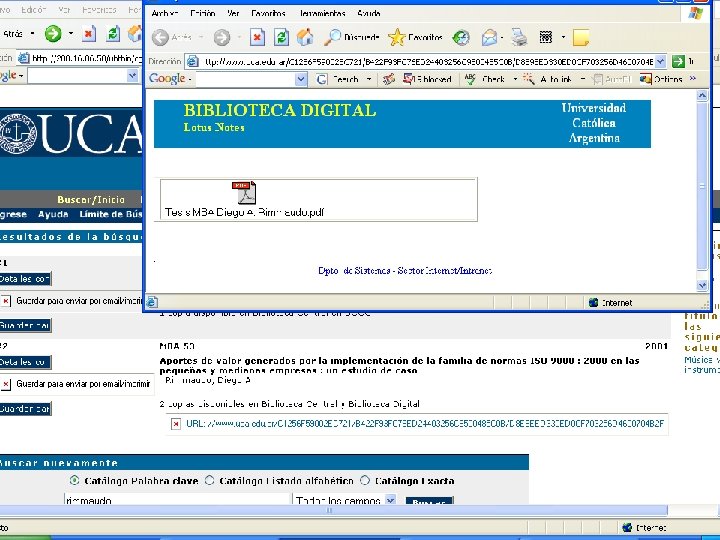The height and width of the screenshot is (540, 720).
Task: Open Google search box dropdown in front window
Action: (x=301, y=79)
